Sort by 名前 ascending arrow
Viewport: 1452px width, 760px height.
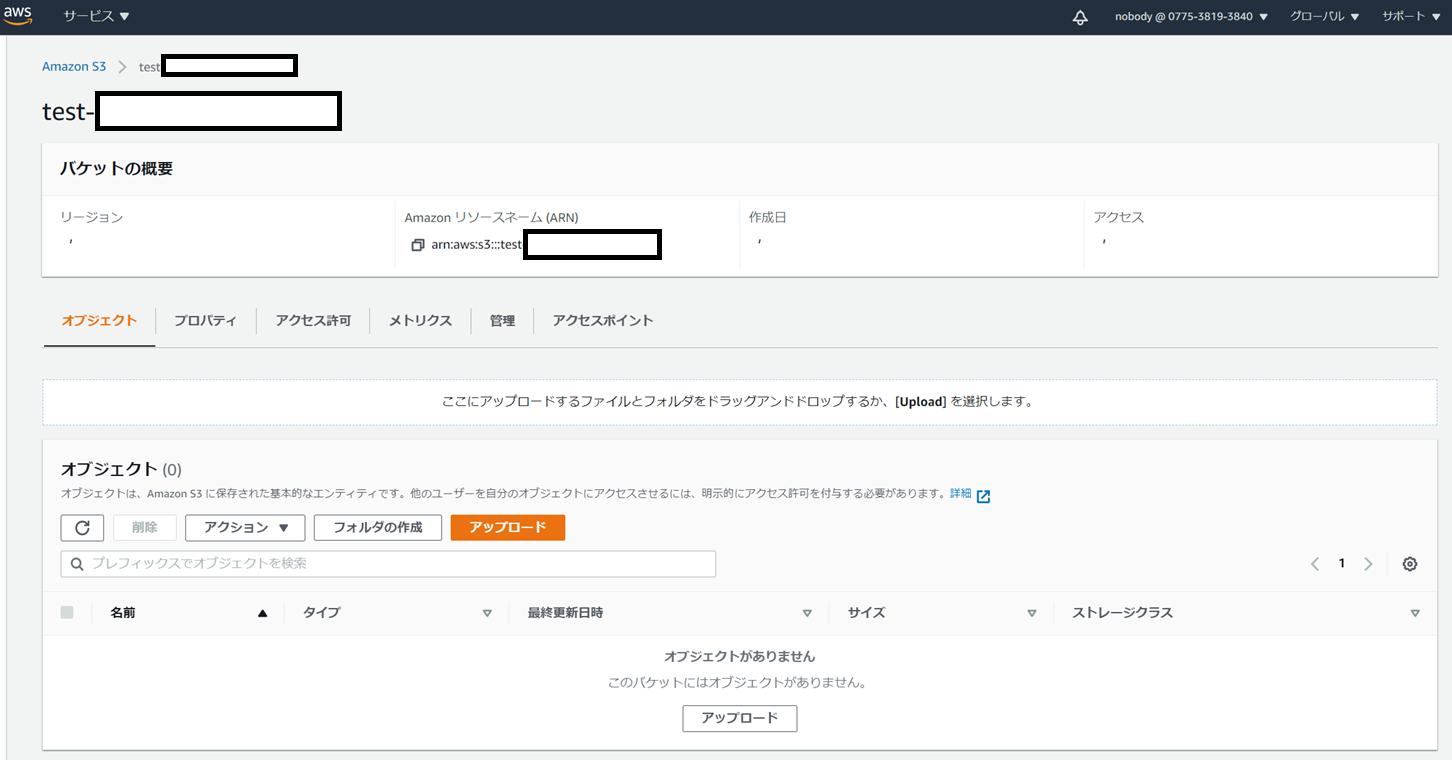click(262, 614)
